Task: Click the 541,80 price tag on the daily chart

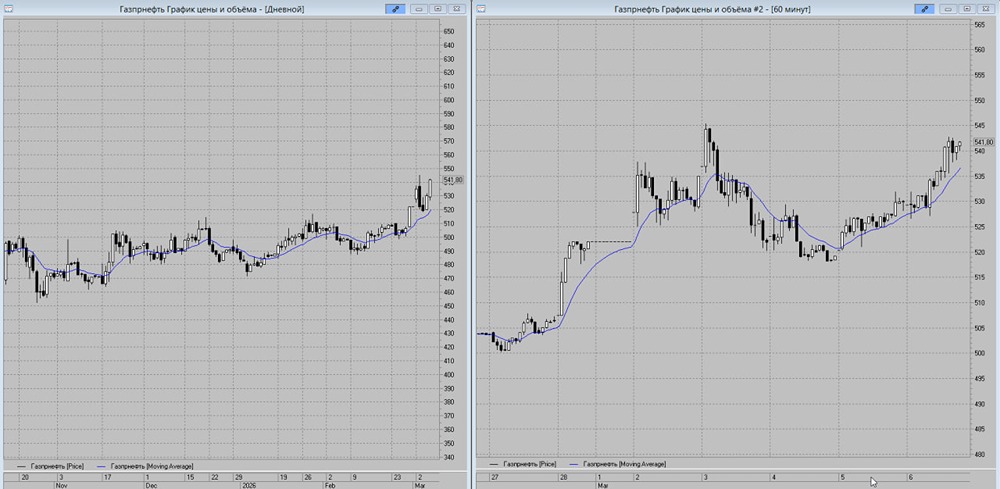Action: [x=453, y=180]
